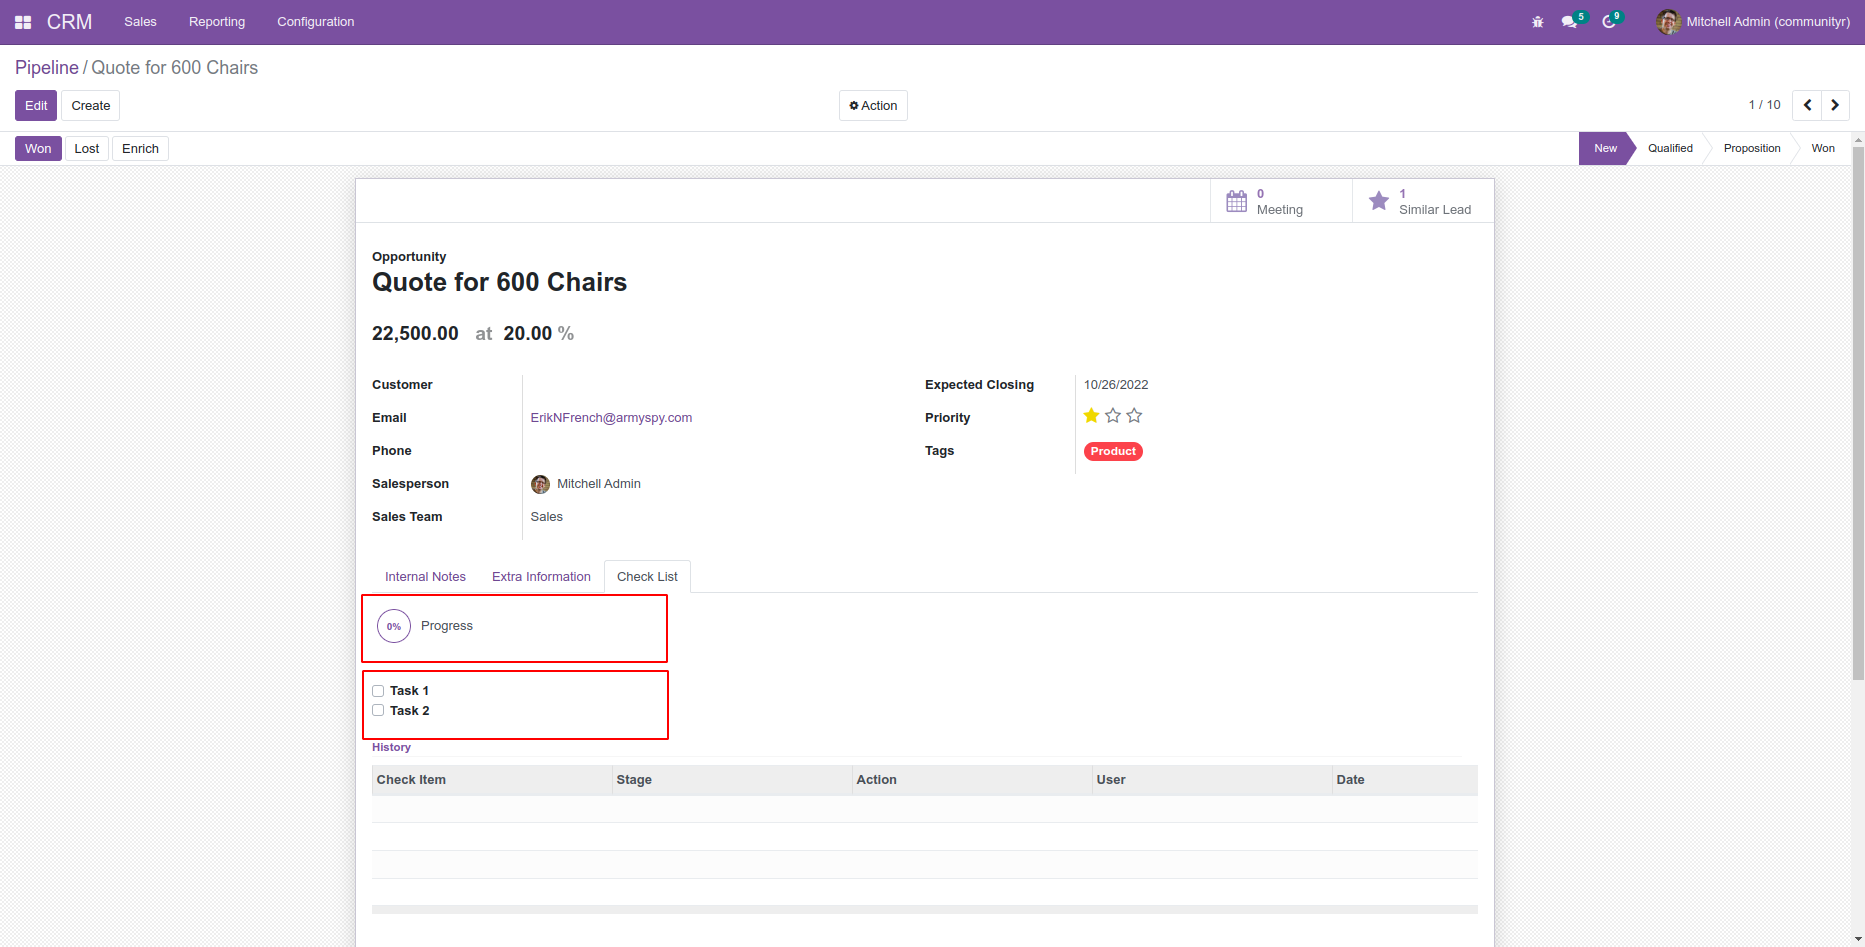Set priority to one star
The height and width of the screenshot is (947, 1865).
click(1091, 416)
